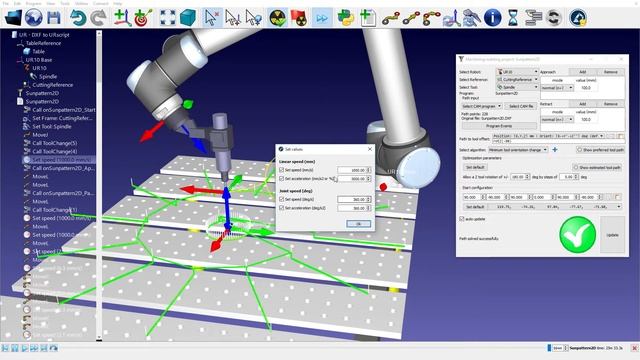Click Add in the Approach section

pyautogui.click(x=582, y=72)
